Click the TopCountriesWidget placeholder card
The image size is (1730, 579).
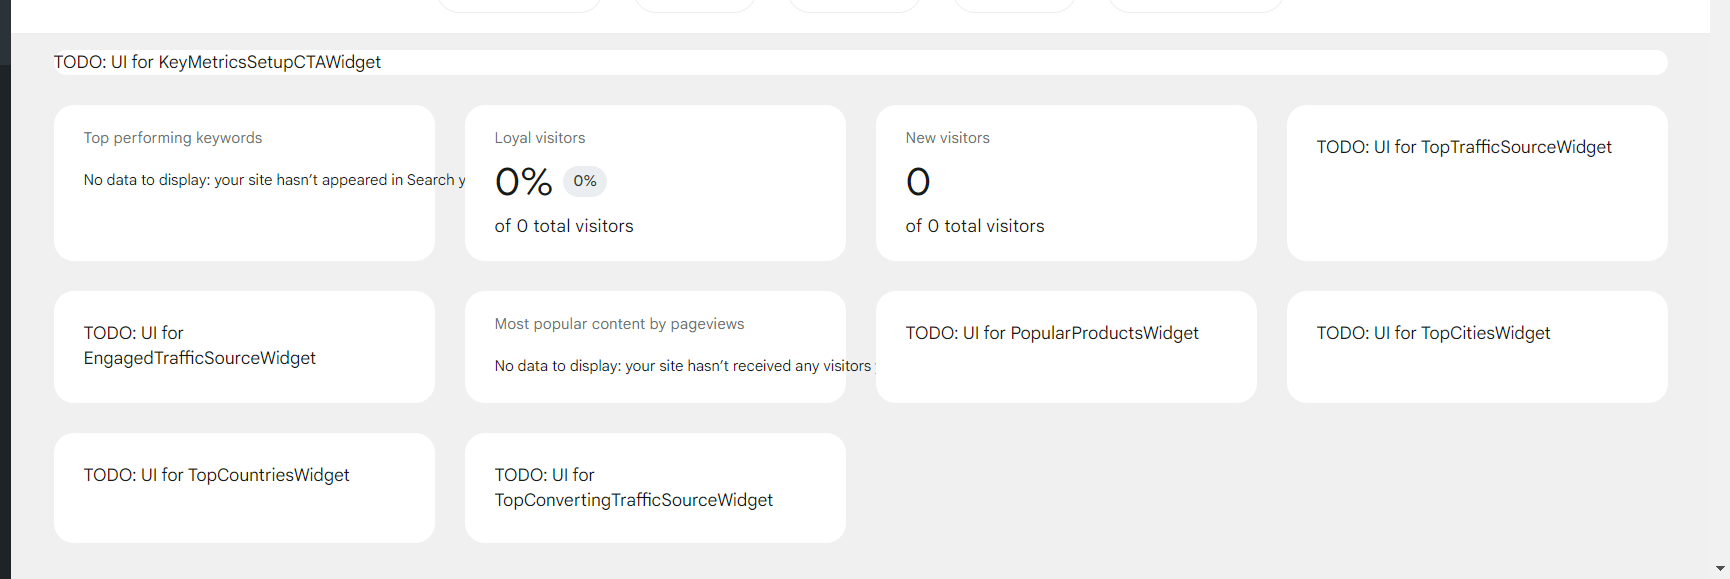tap(244, 487)
